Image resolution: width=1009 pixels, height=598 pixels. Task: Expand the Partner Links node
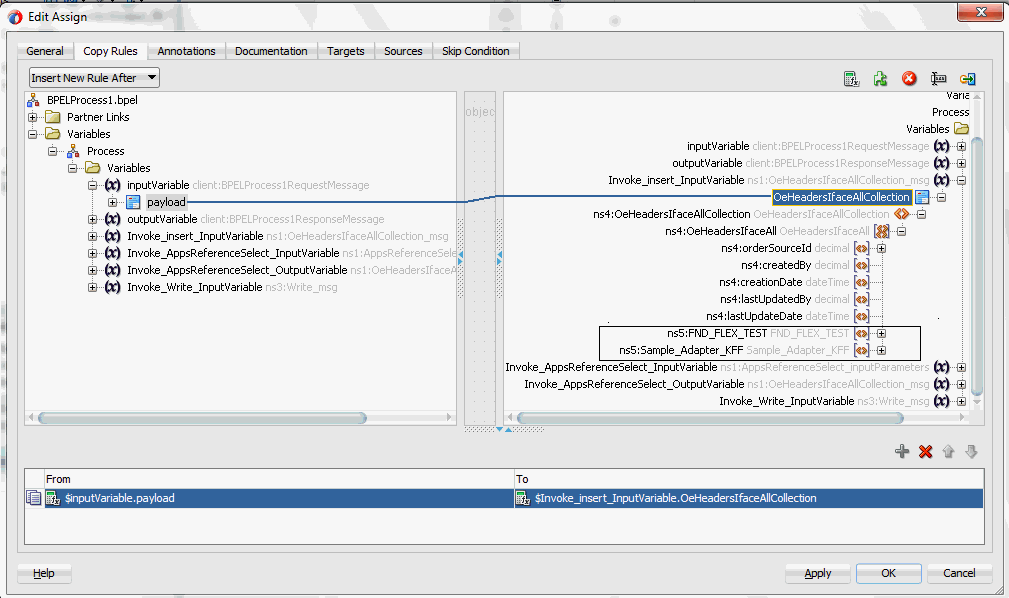click(x=32, y=117)
